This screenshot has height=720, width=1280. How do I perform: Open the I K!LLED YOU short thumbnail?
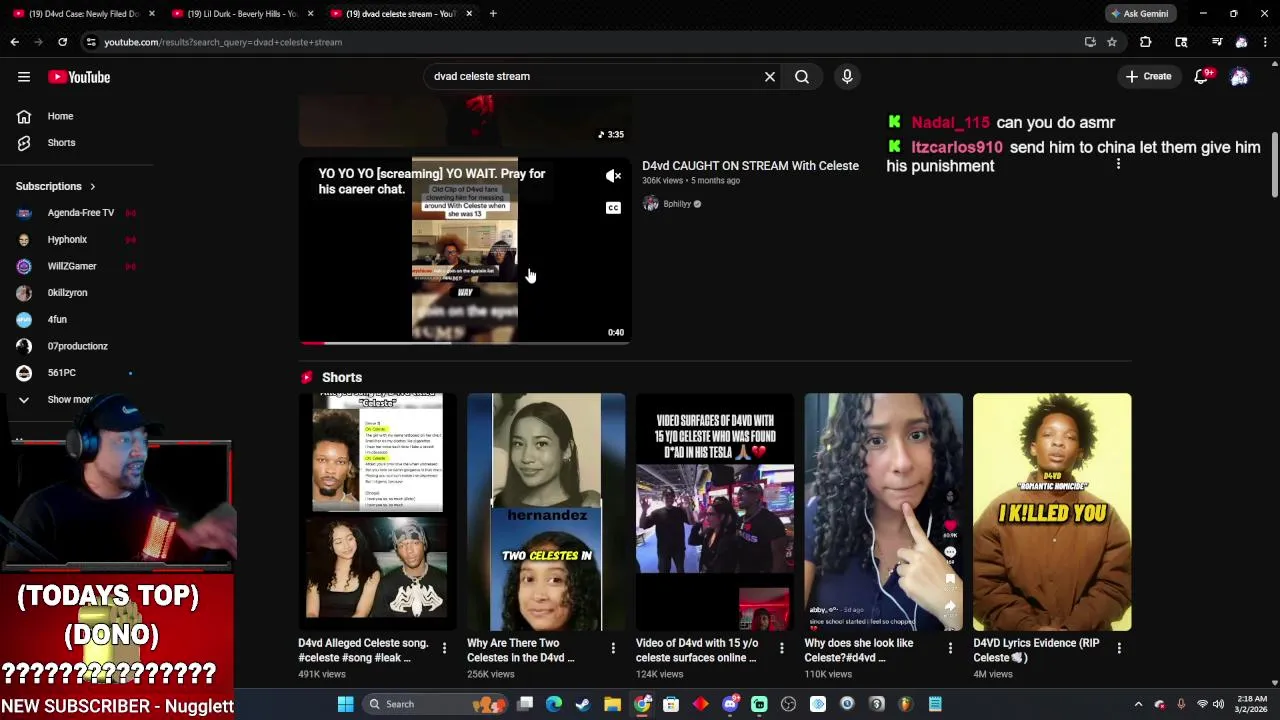[x=1052, y=512]
